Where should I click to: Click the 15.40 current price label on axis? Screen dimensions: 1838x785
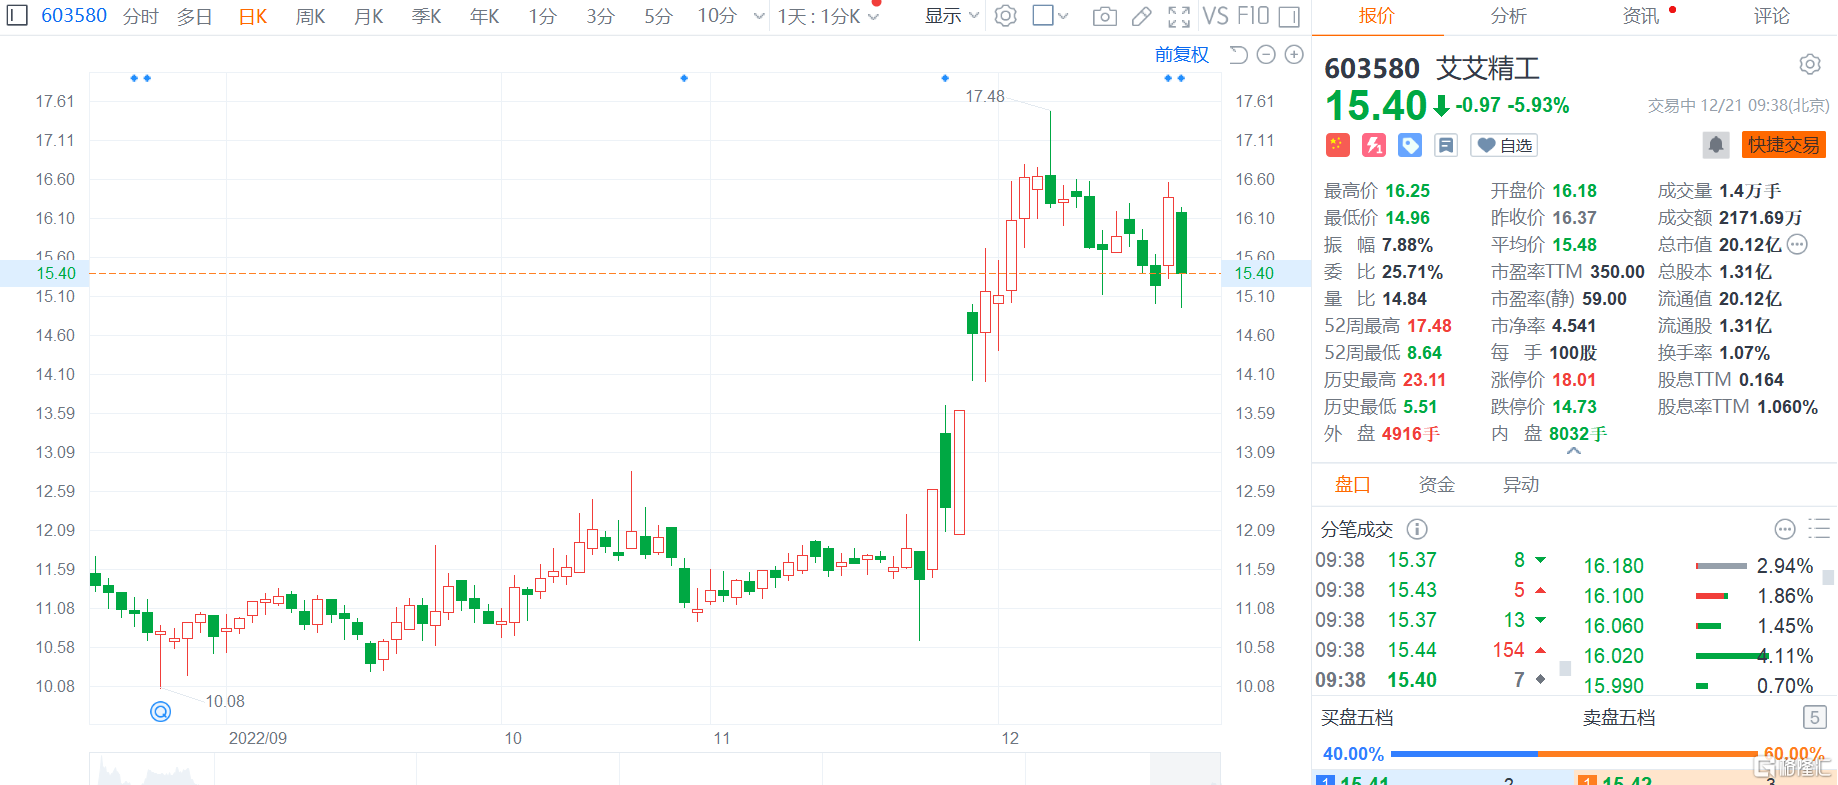[56, 273]
